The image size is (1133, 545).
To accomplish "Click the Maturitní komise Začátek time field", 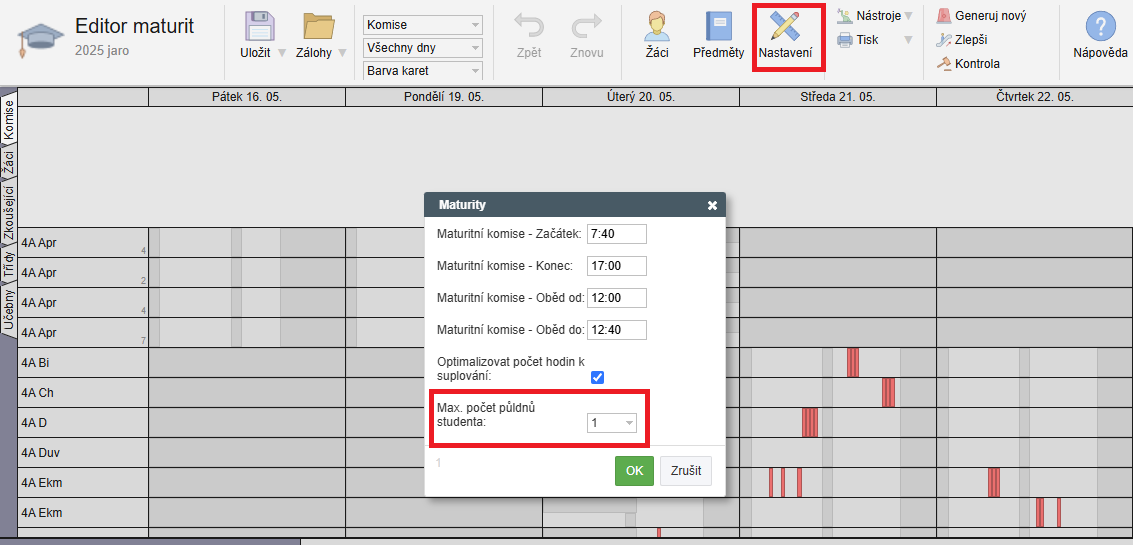I will point(616,234).
